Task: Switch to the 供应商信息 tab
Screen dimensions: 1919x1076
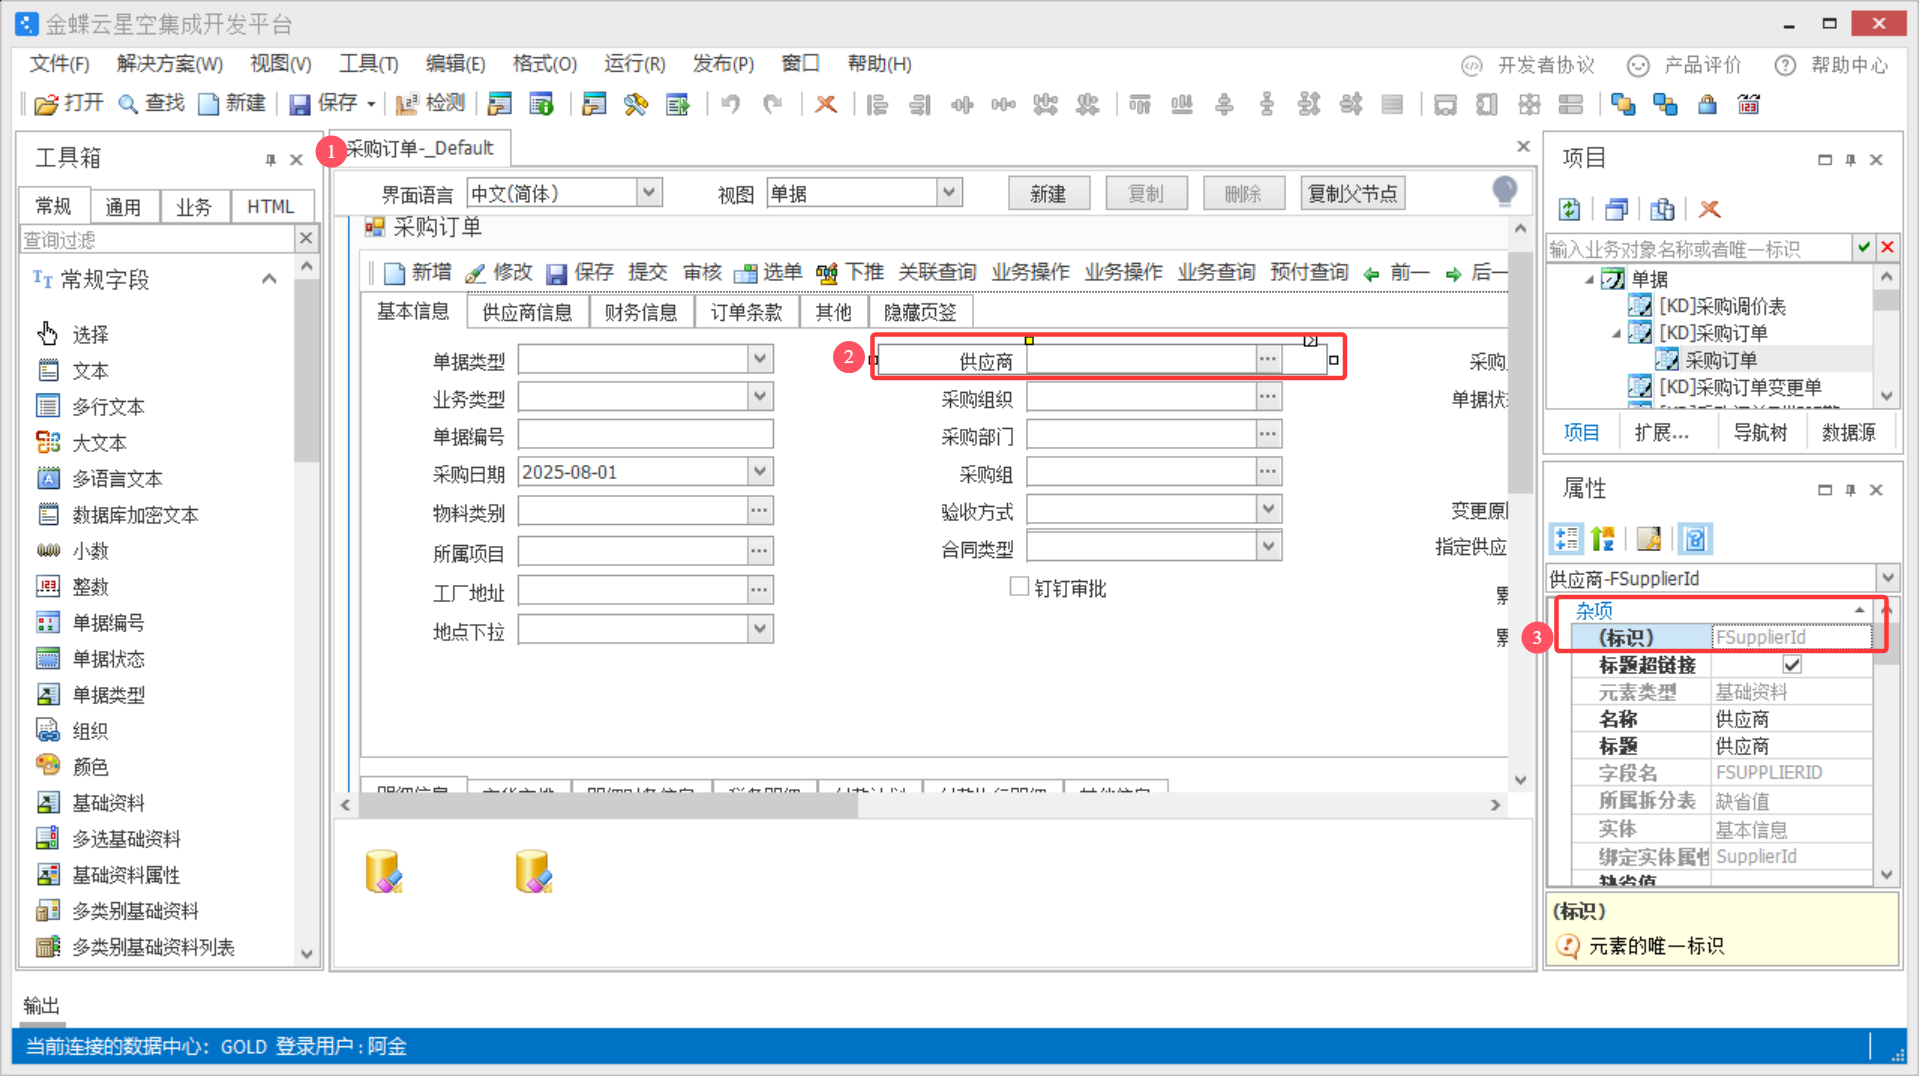Action: click(x=527, y=312)
